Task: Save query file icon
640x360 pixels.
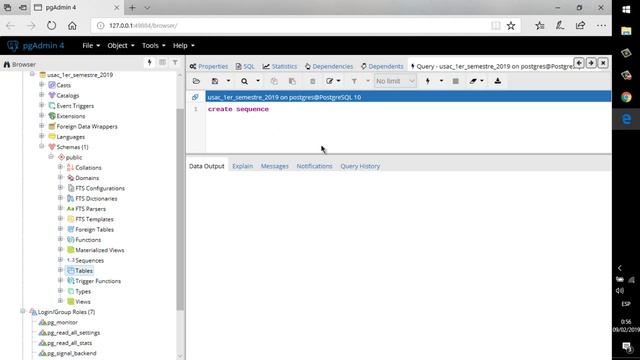Action: [215, 81]
